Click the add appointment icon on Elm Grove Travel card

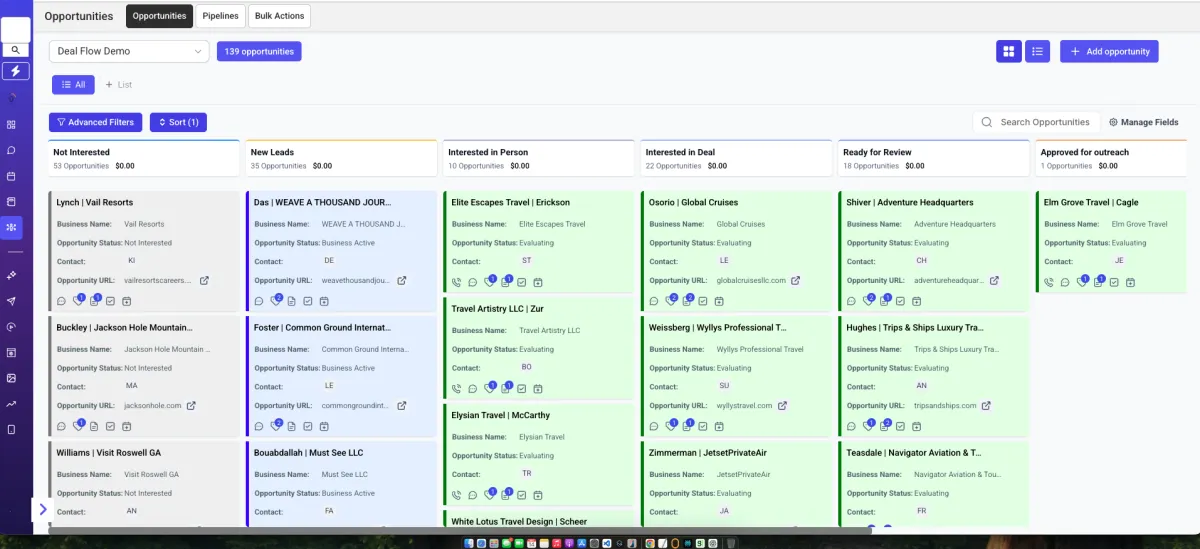pos(1130,283)
